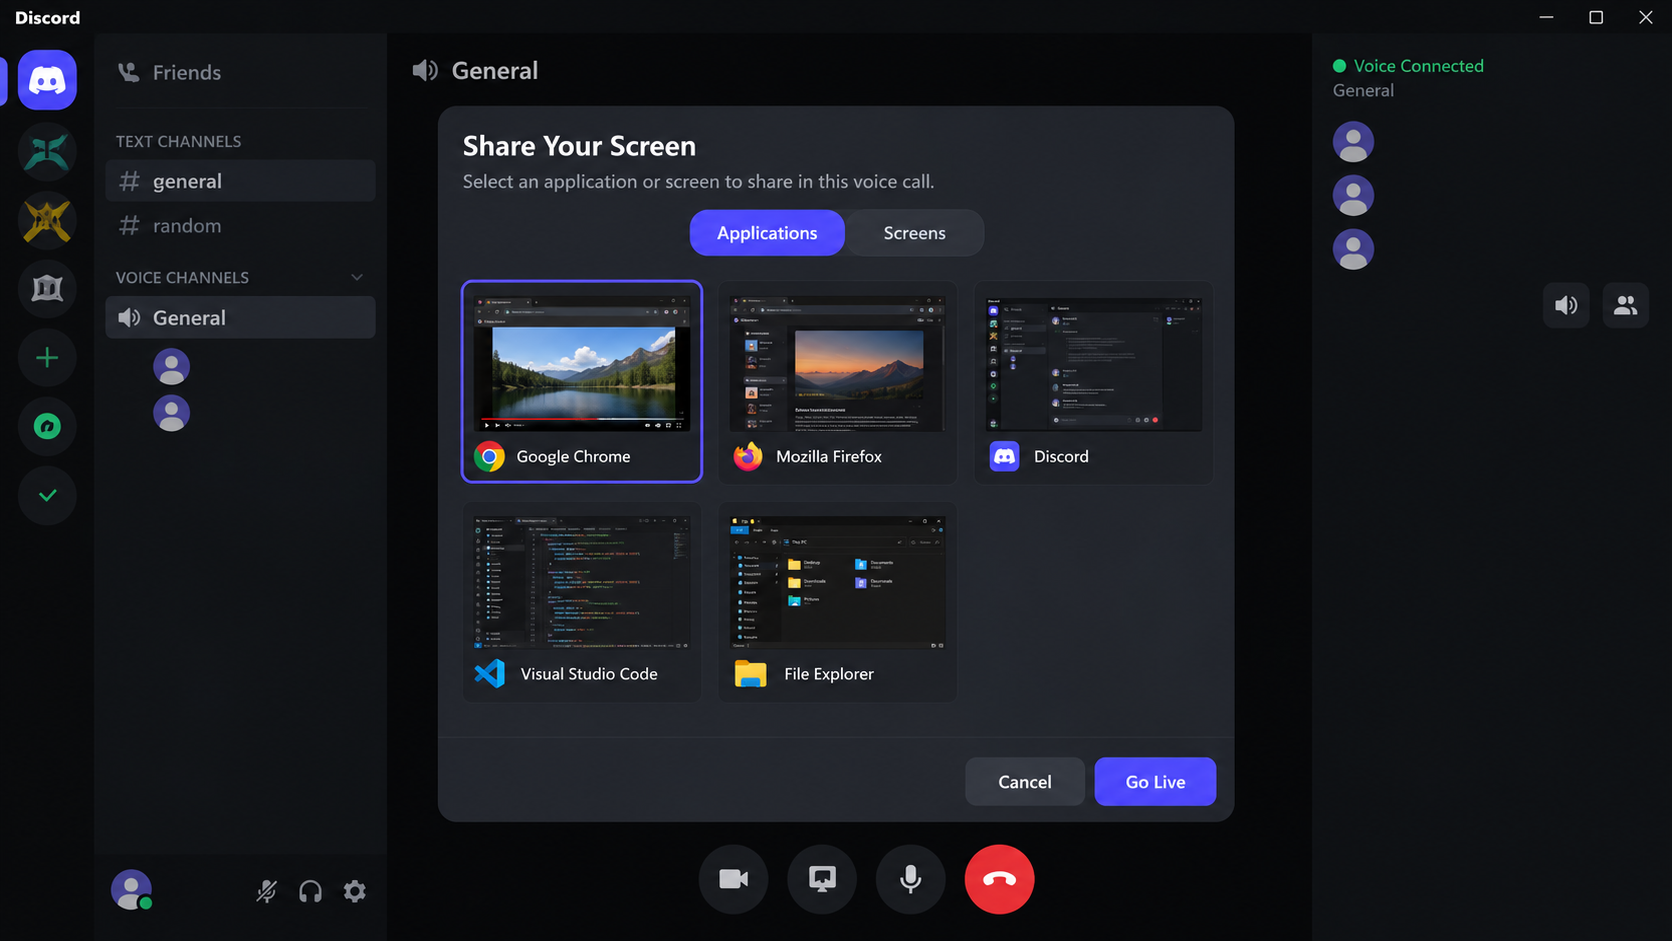
Task: Open the green compass Explore servers icon
Action: 47,427
